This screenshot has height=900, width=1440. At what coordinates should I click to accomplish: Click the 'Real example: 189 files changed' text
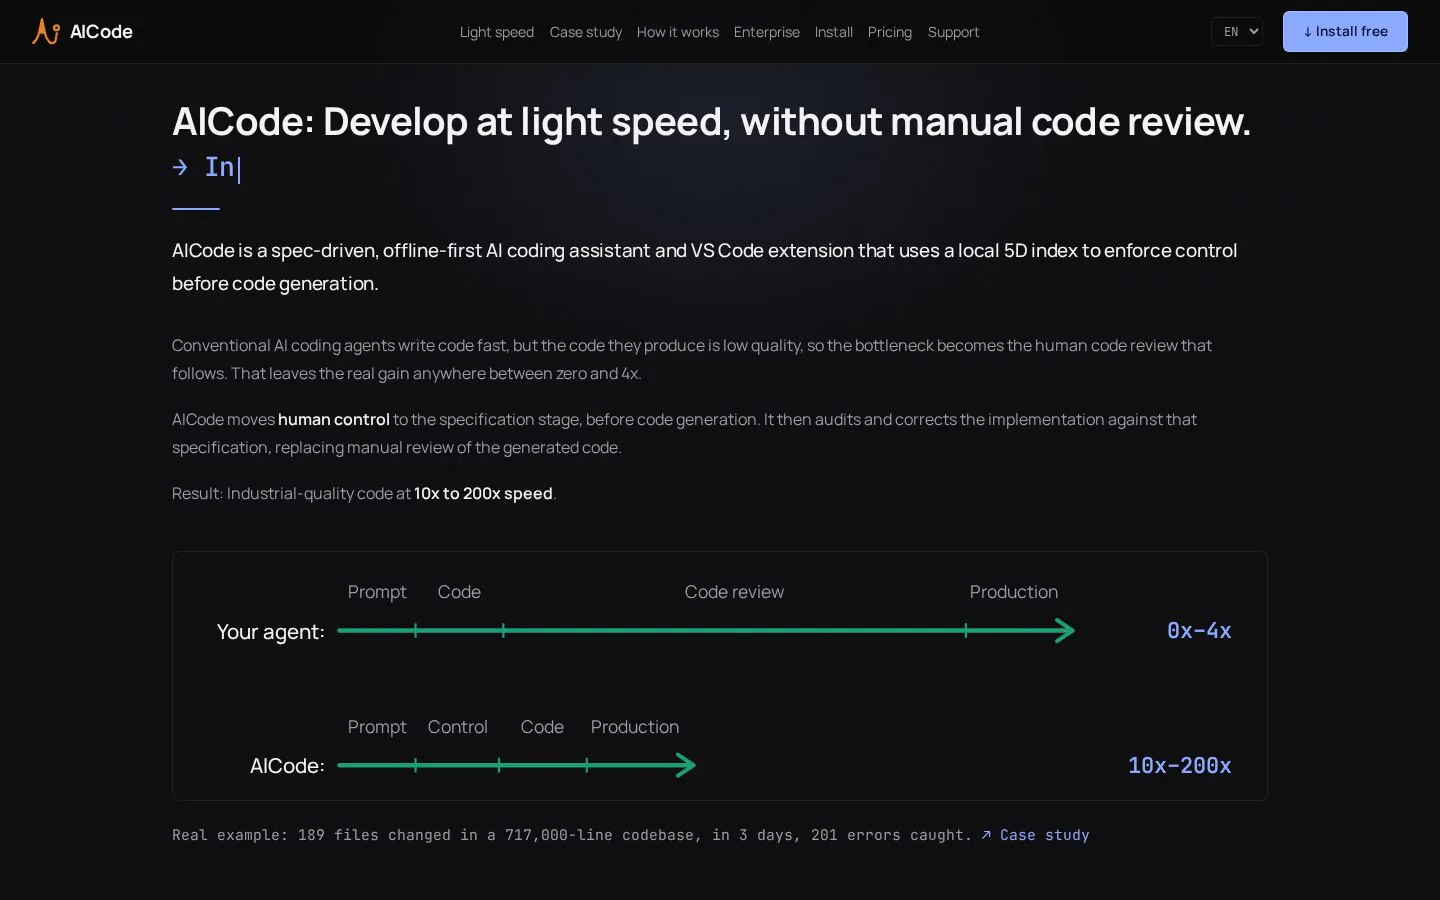pos(572,835)
